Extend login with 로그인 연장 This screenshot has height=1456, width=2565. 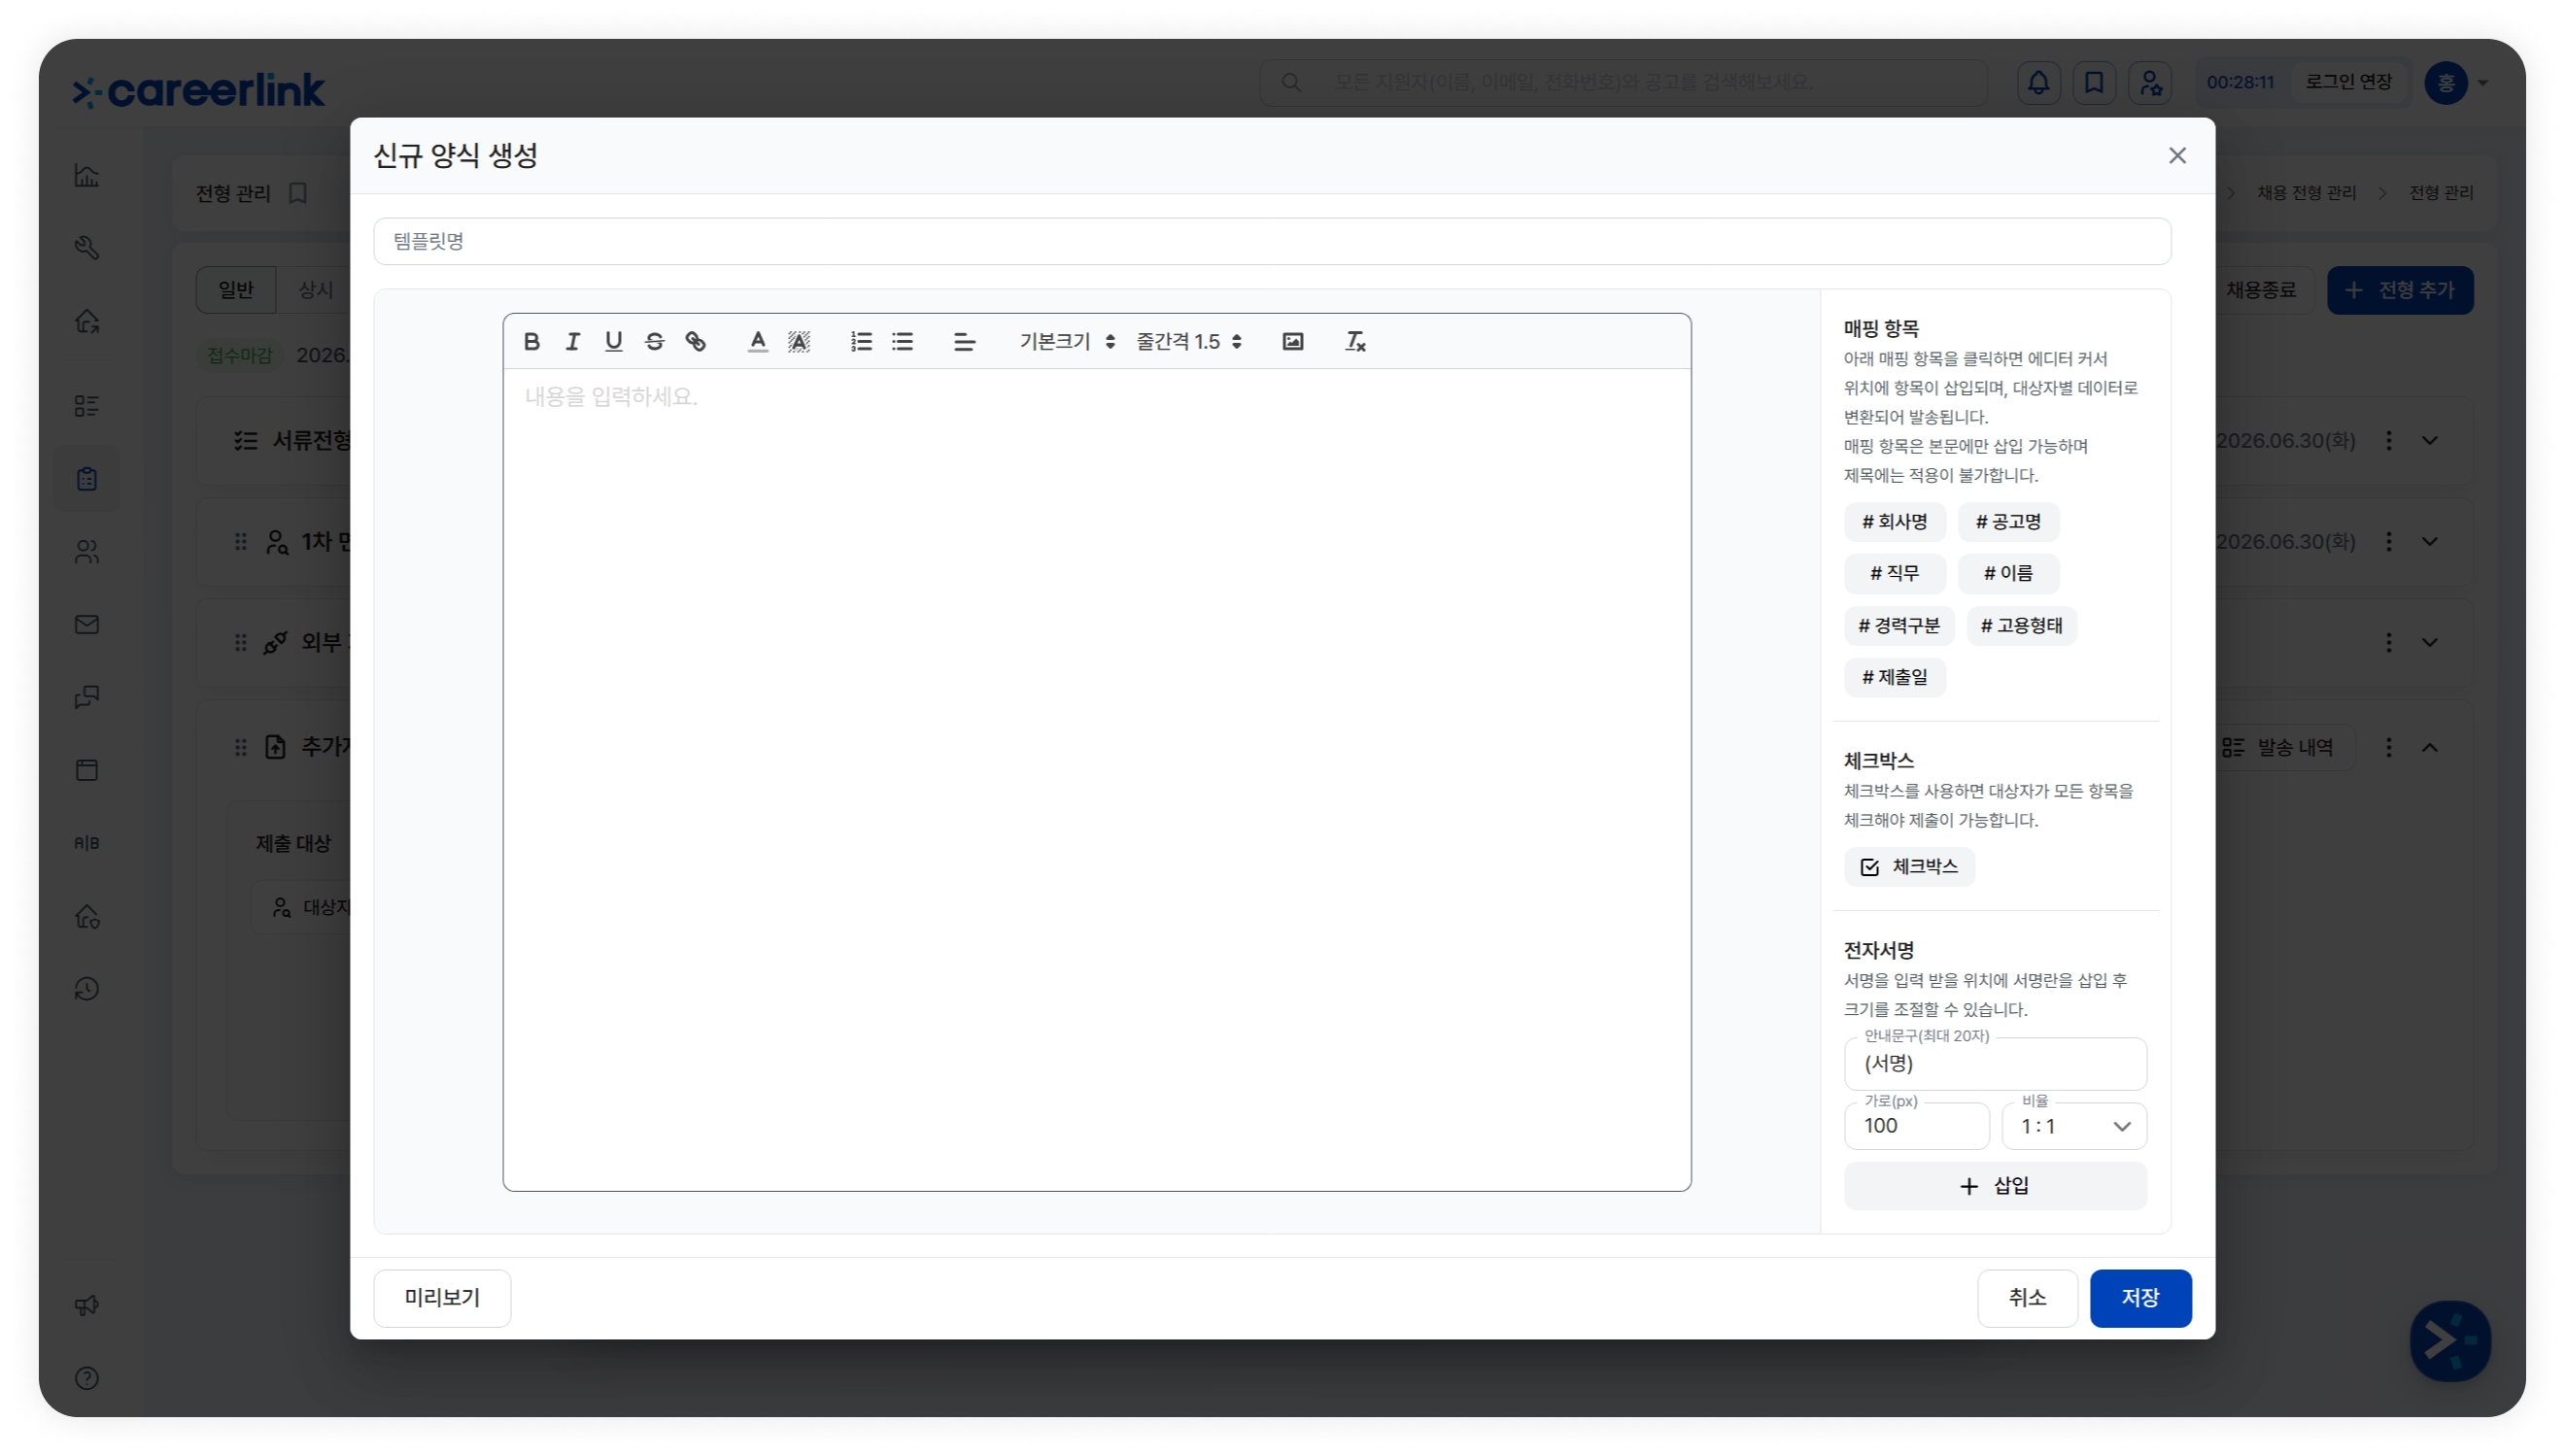[2348, 82]
